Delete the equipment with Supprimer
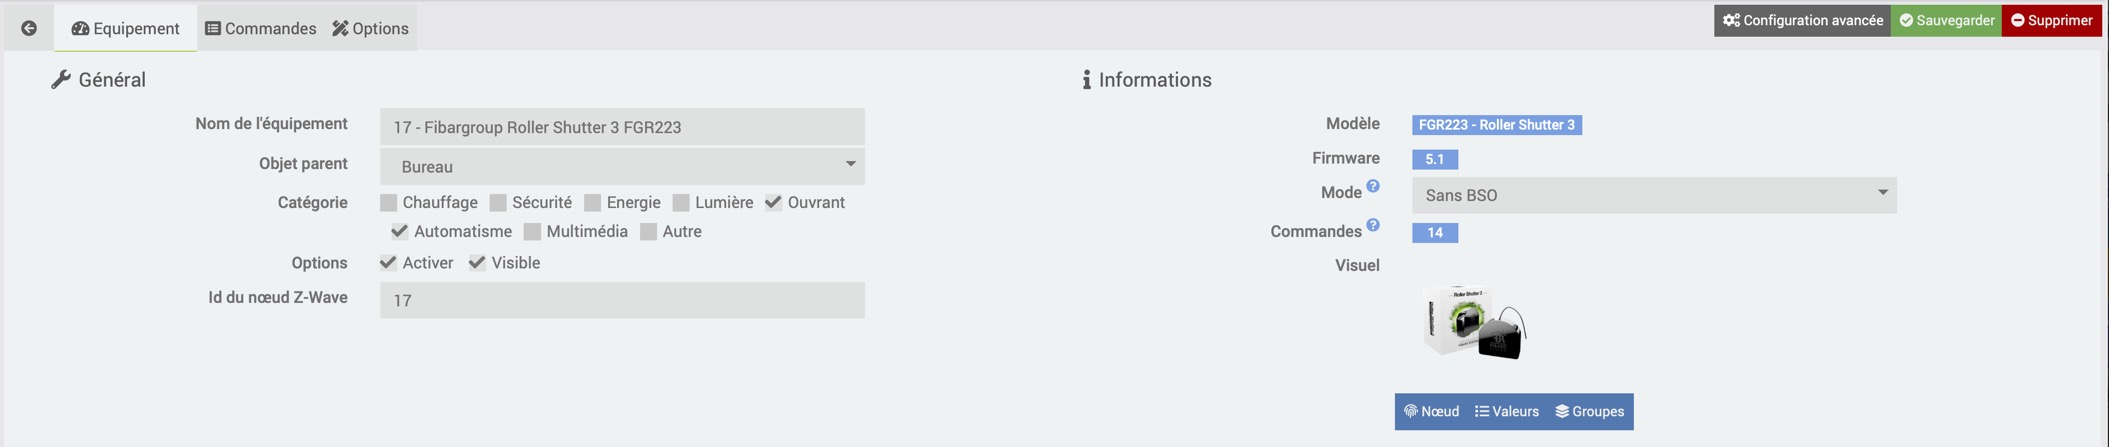Screen dimensions: 2109x447 tap(2051, 20)
